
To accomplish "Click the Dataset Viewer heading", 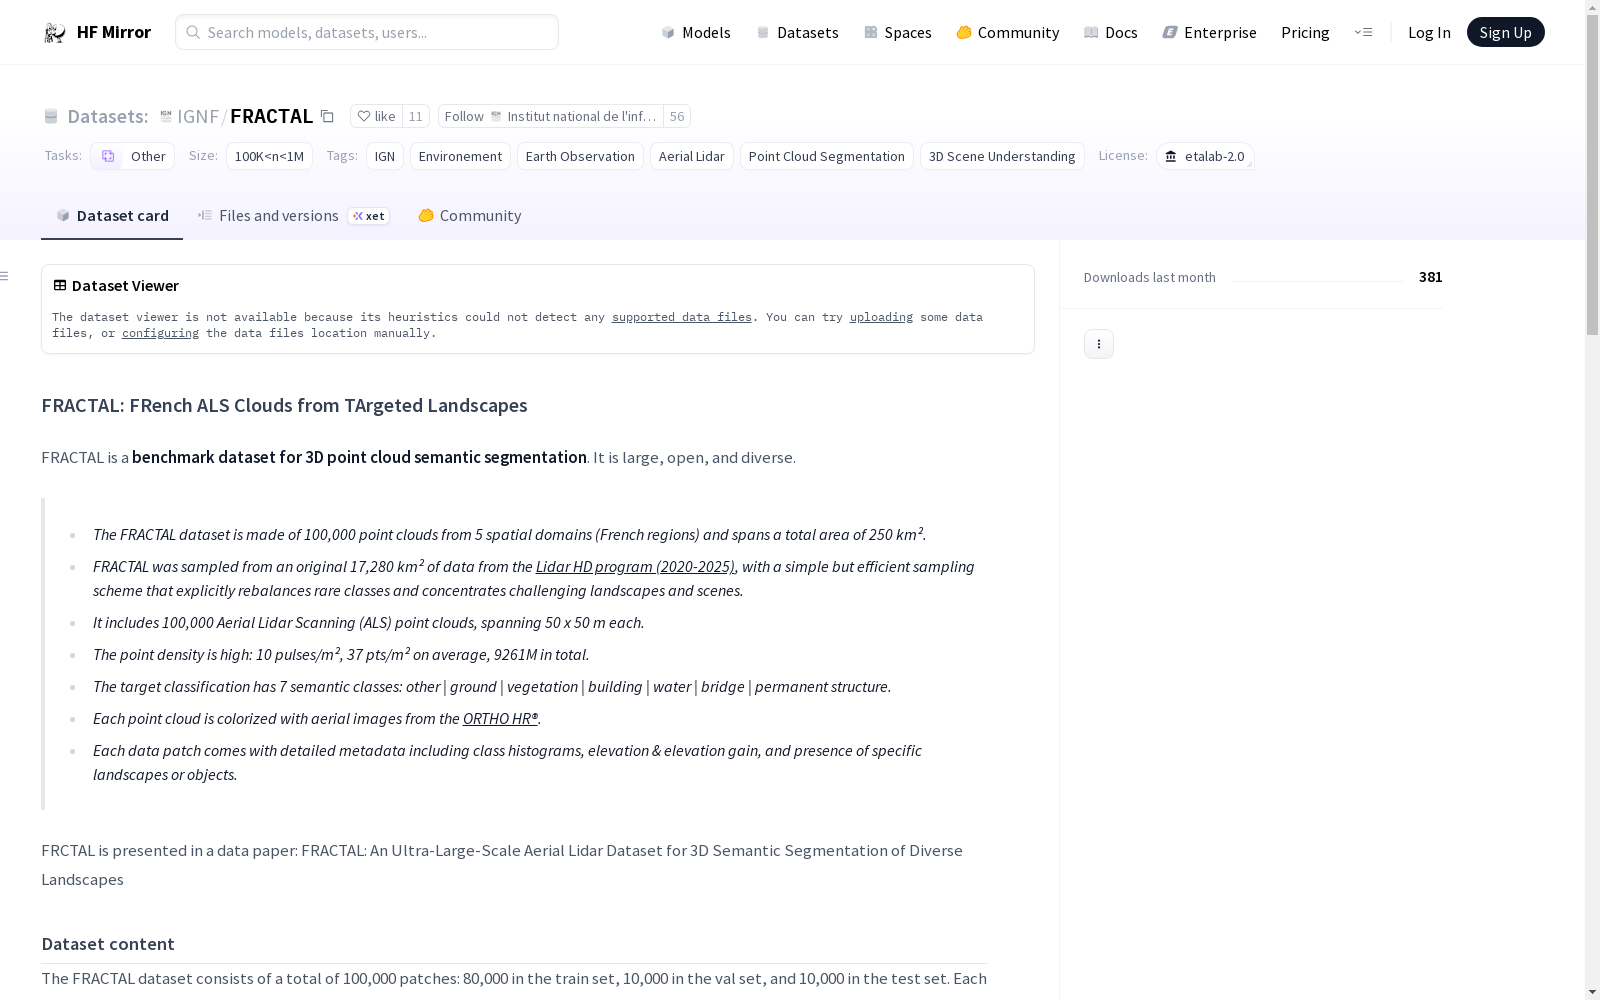I will 125,285.
